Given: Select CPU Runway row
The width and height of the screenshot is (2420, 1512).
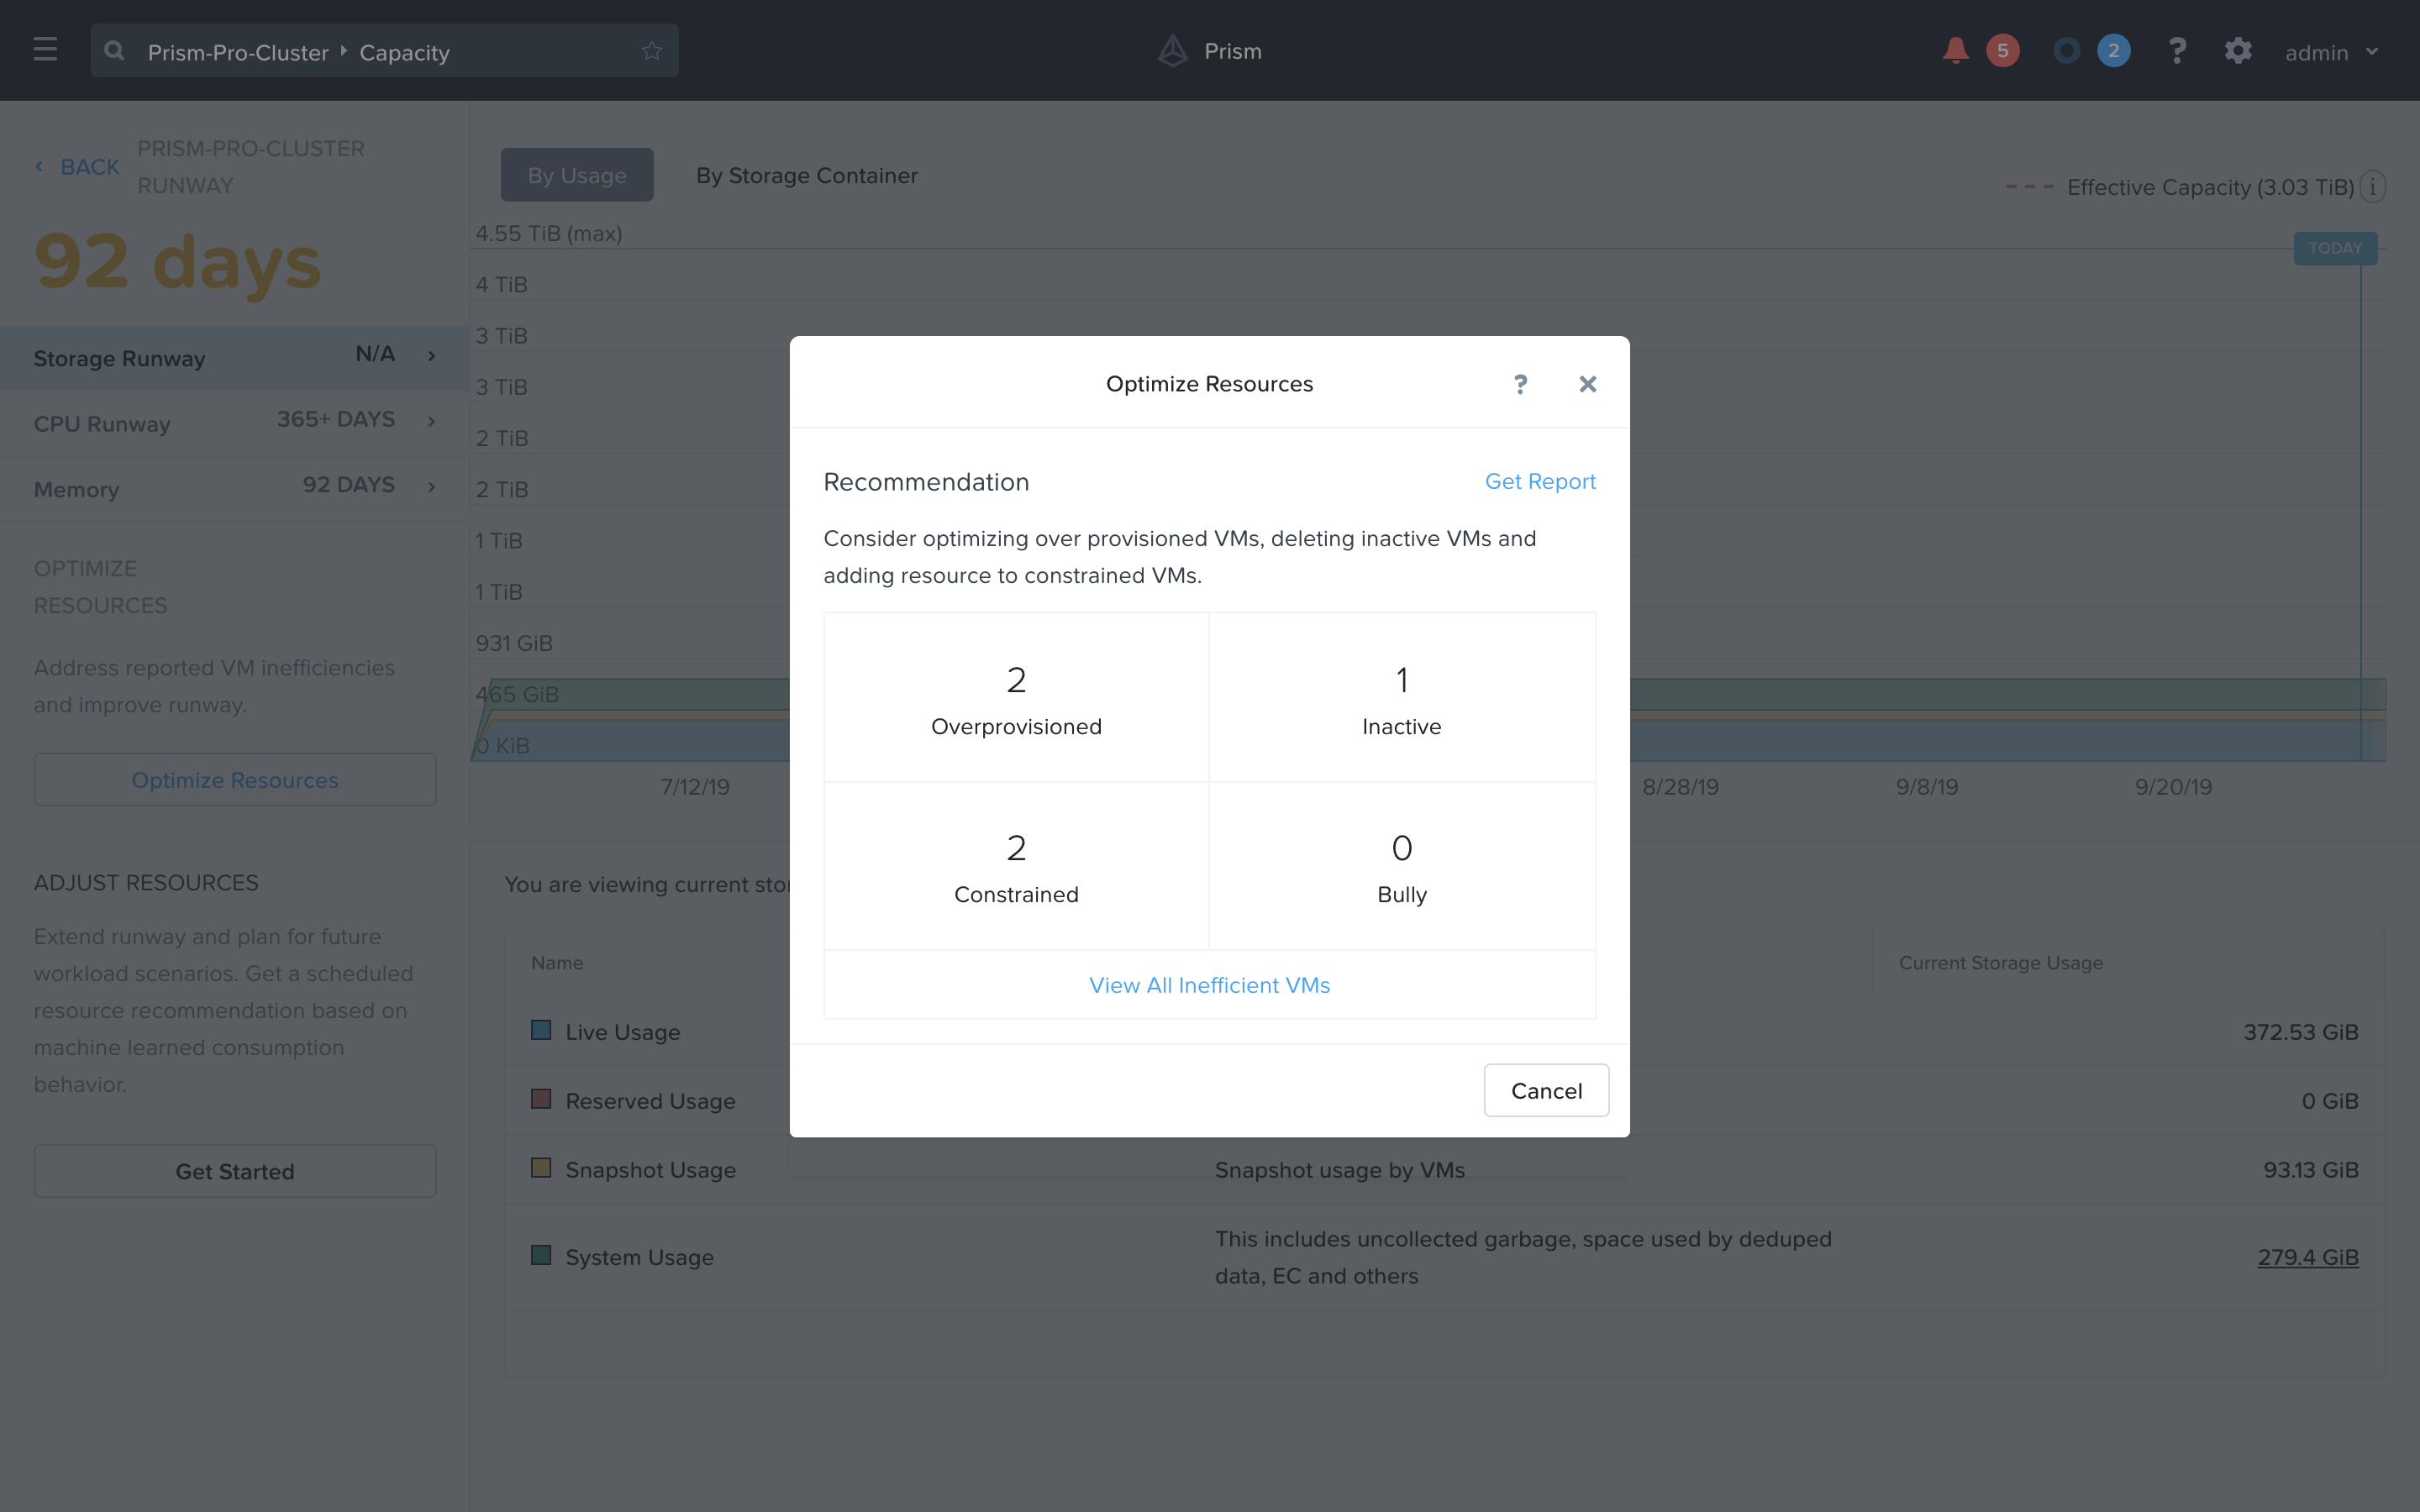Looking at the screenshot, I should [235, 423].
